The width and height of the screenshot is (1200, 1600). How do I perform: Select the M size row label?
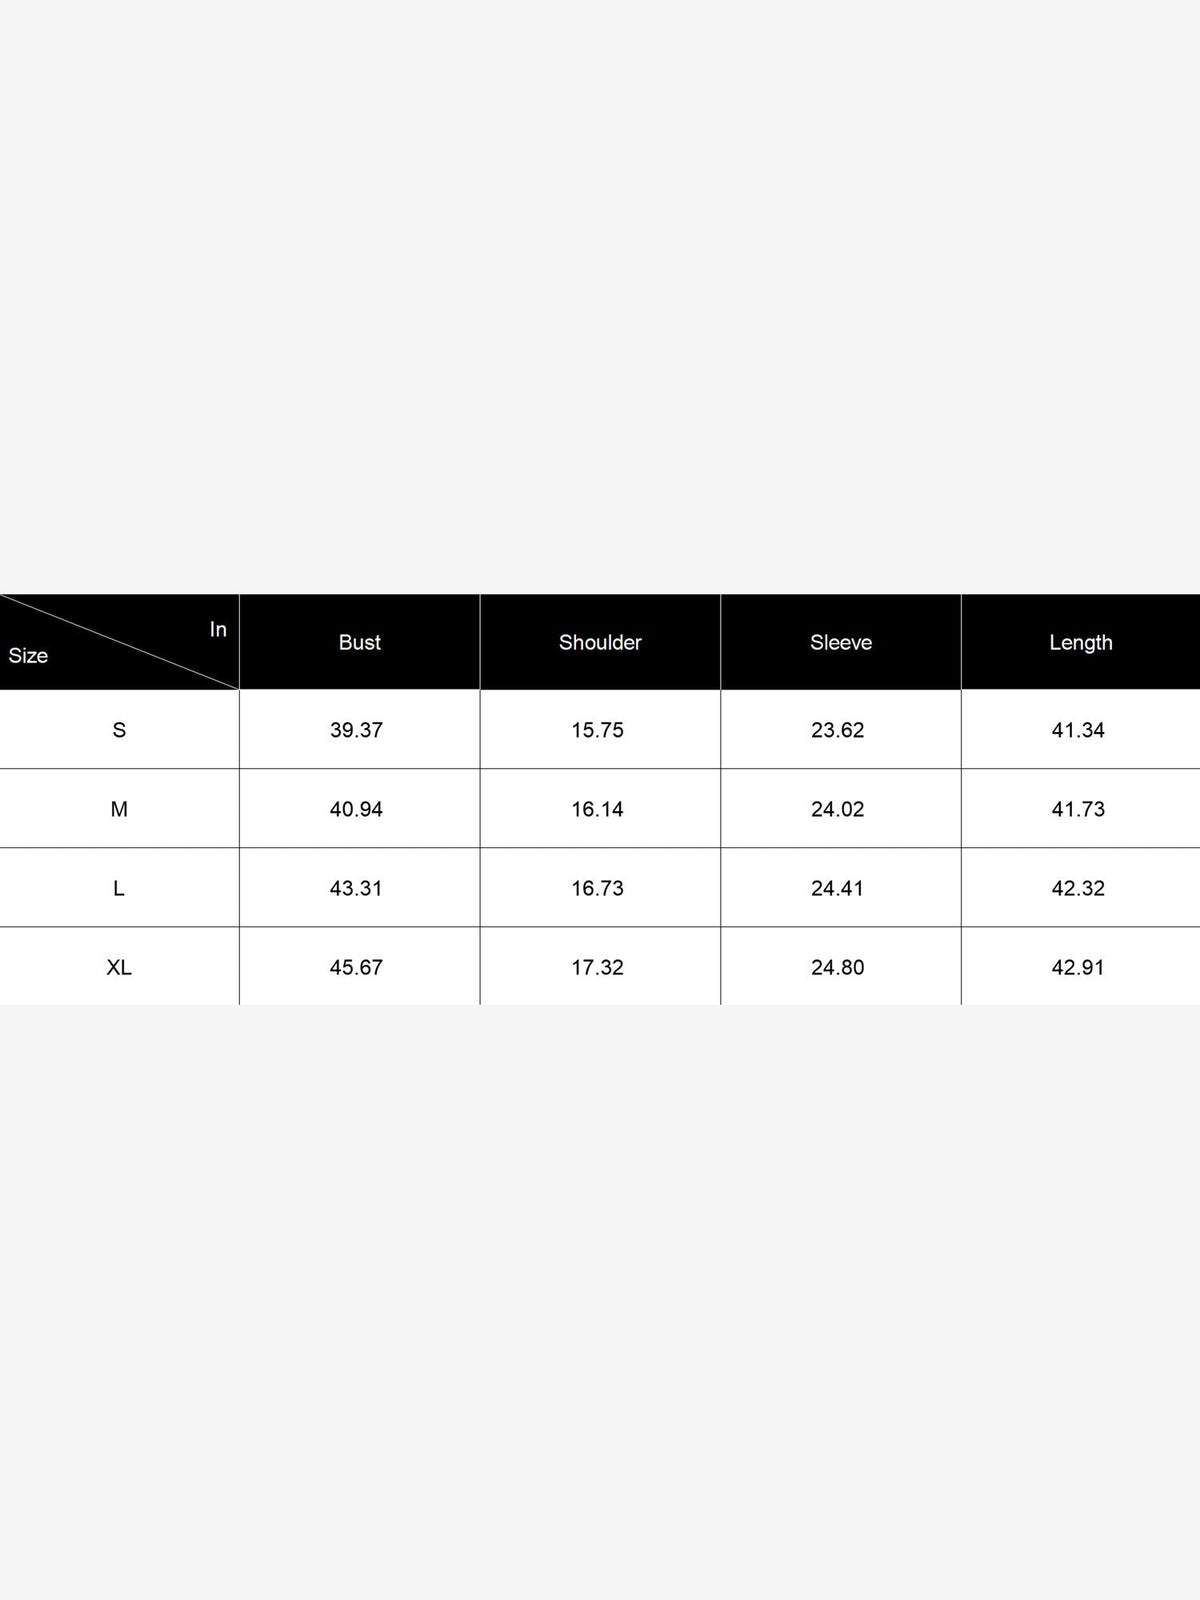click(x=119, y=809)
